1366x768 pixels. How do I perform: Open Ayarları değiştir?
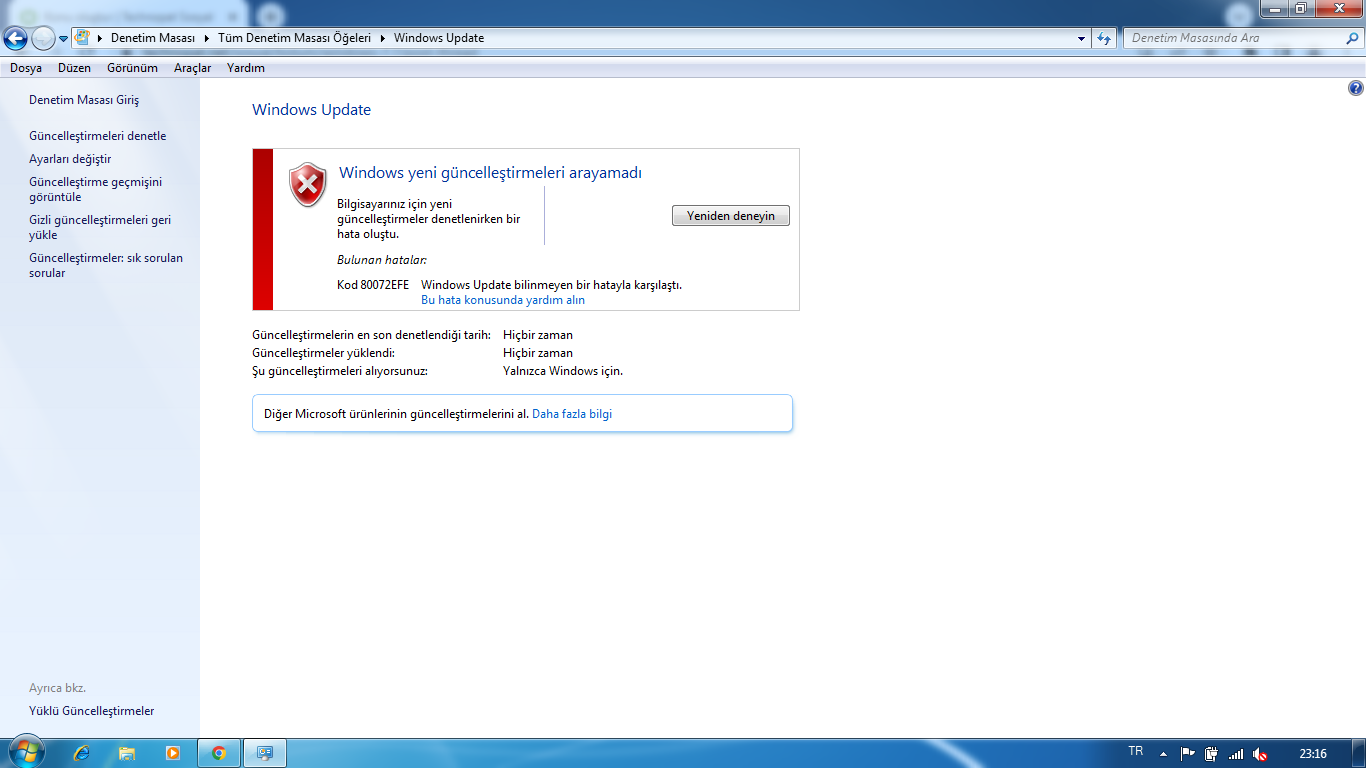70,159
